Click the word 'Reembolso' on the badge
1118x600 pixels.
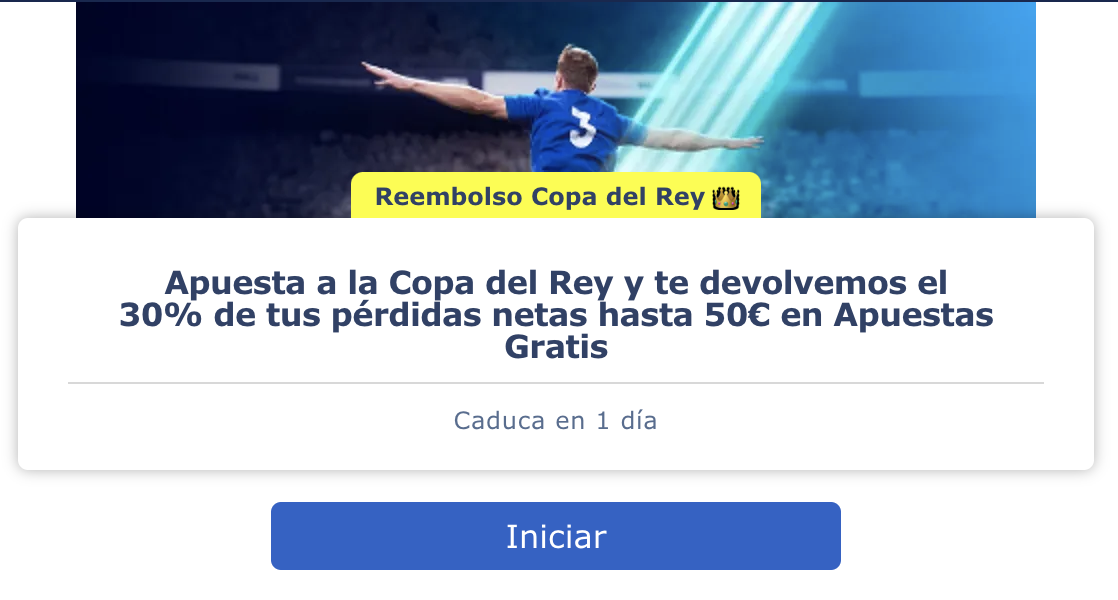pyautogui.click(x=448, y=197)
